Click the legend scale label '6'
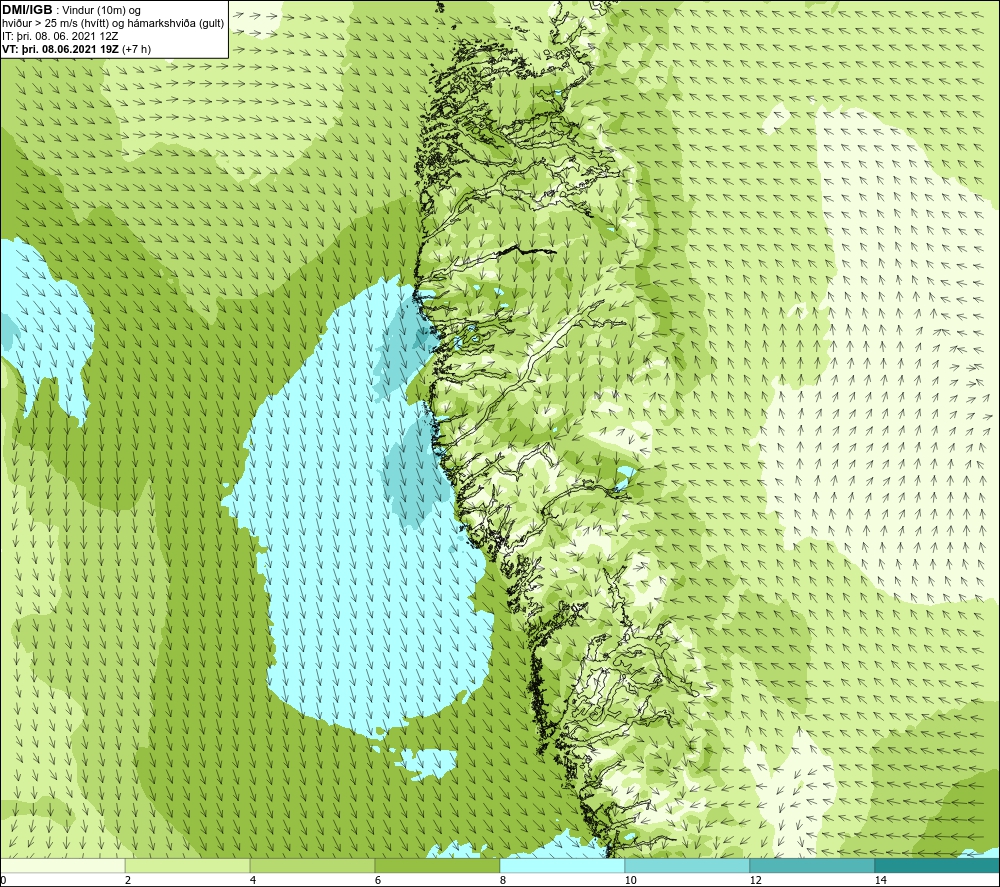 click(378, 880)
